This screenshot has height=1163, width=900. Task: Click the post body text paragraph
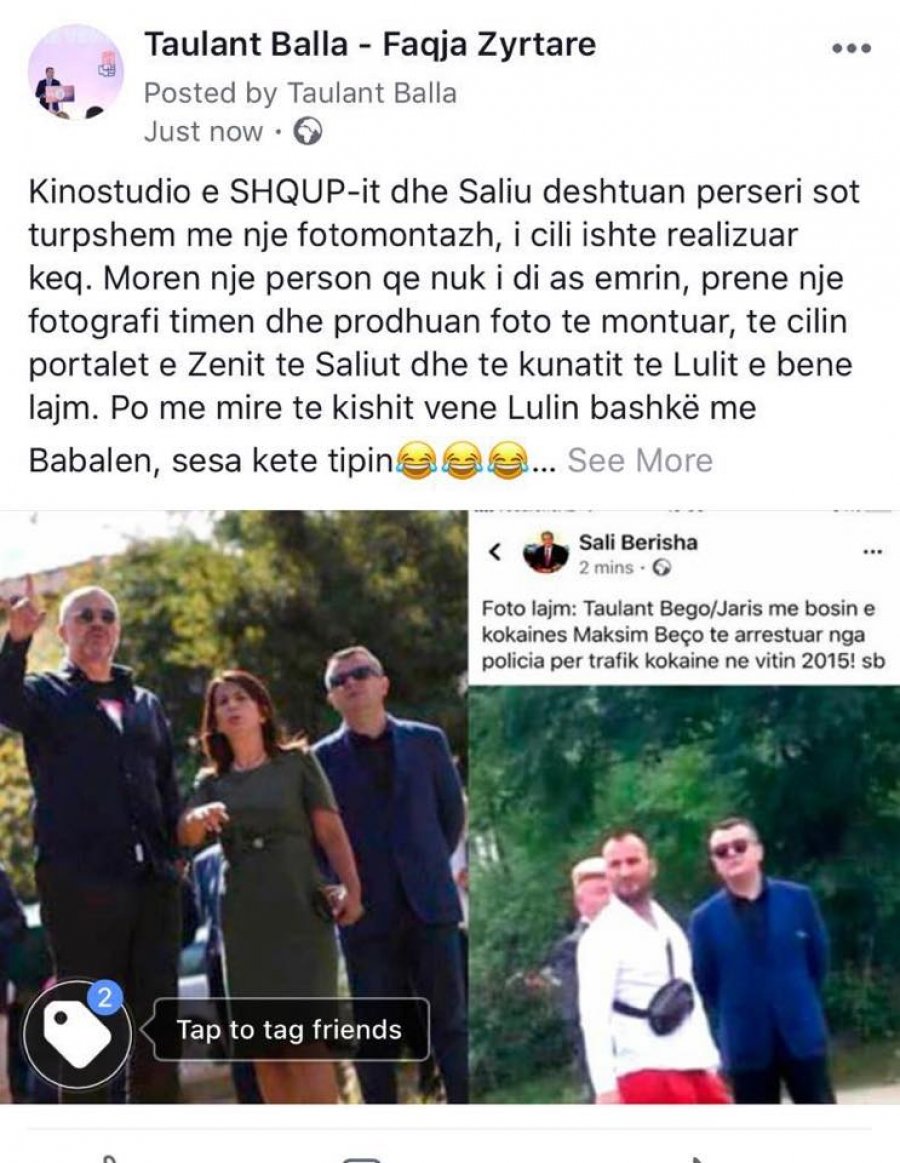coord(444,326)
